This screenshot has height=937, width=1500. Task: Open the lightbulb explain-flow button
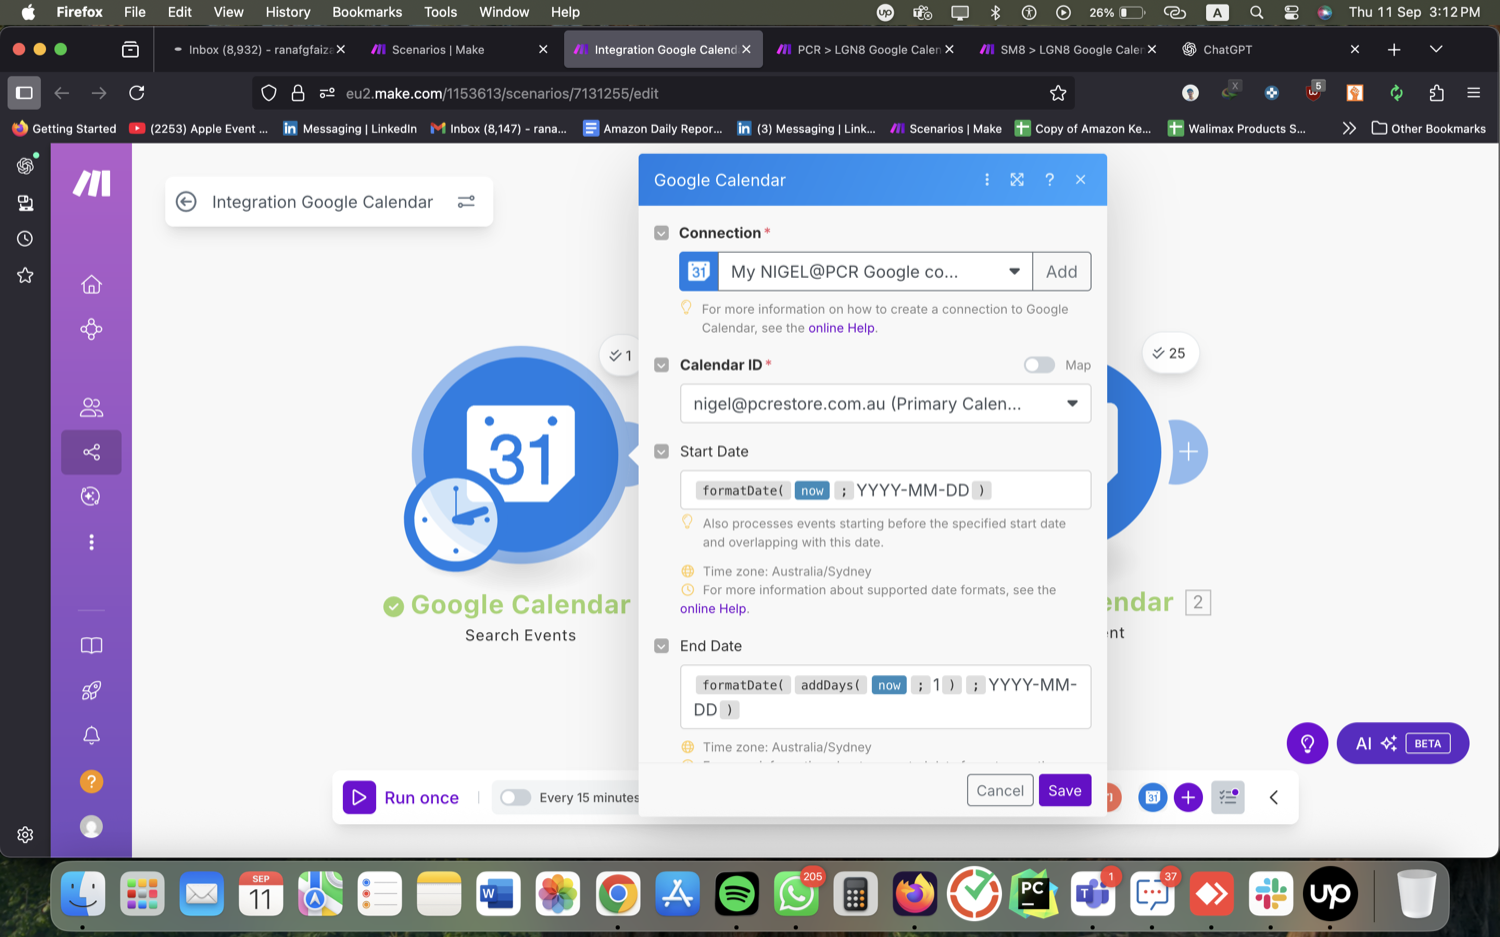tap(1307, 744)
